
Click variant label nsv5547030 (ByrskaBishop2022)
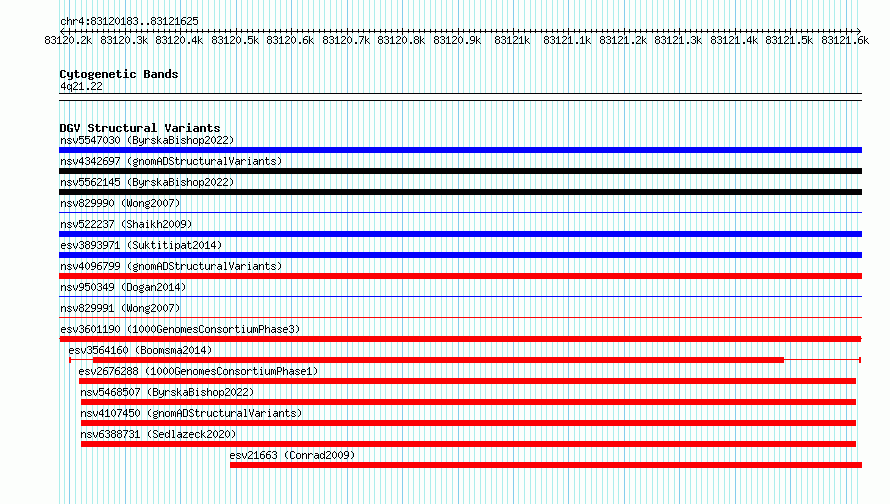tap(147, 140)
